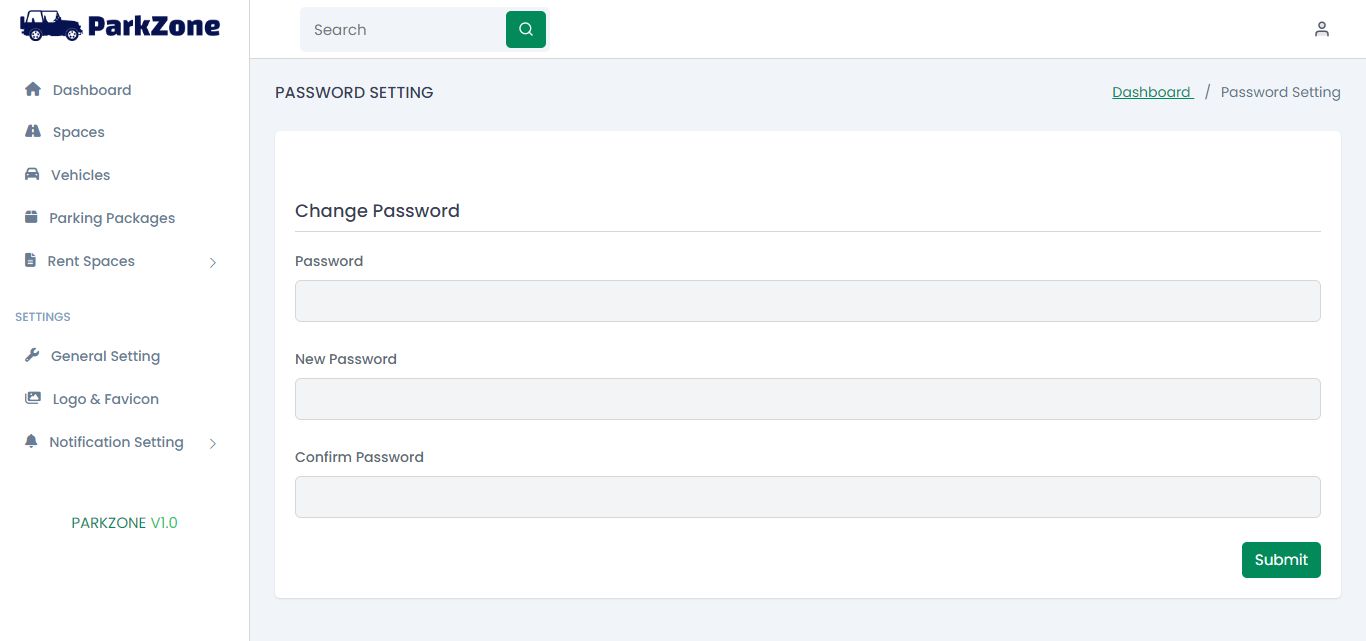
Task: Follow the Dashboard breadcrumb link
Action: (x=1151, y=92)
